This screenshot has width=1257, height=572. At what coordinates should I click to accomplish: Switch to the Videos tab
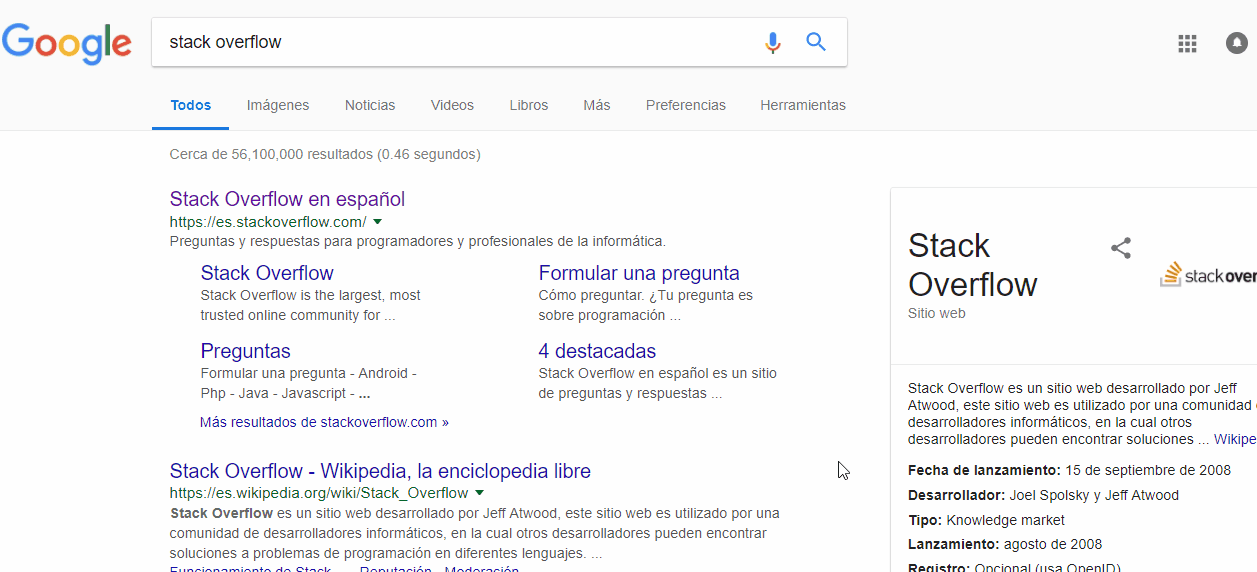[x=452, y=105]
